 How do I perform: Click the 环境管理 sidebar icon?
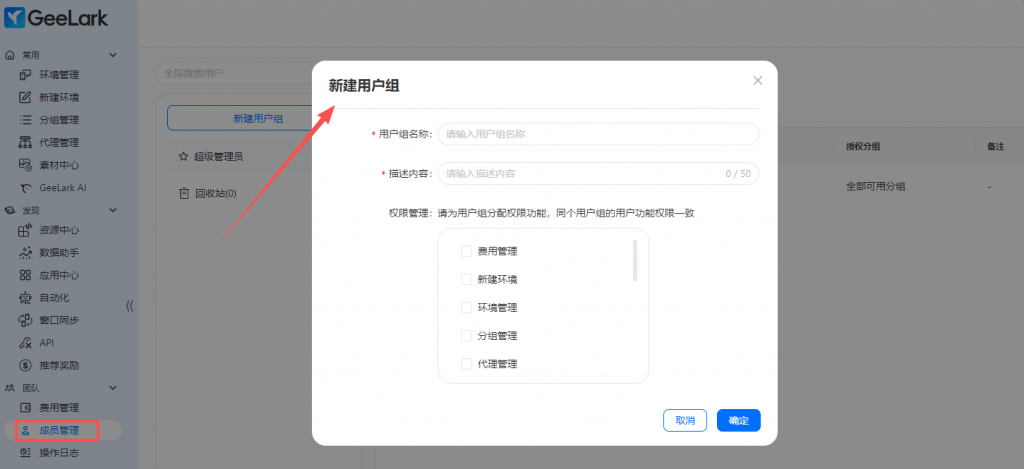[26, 75]
